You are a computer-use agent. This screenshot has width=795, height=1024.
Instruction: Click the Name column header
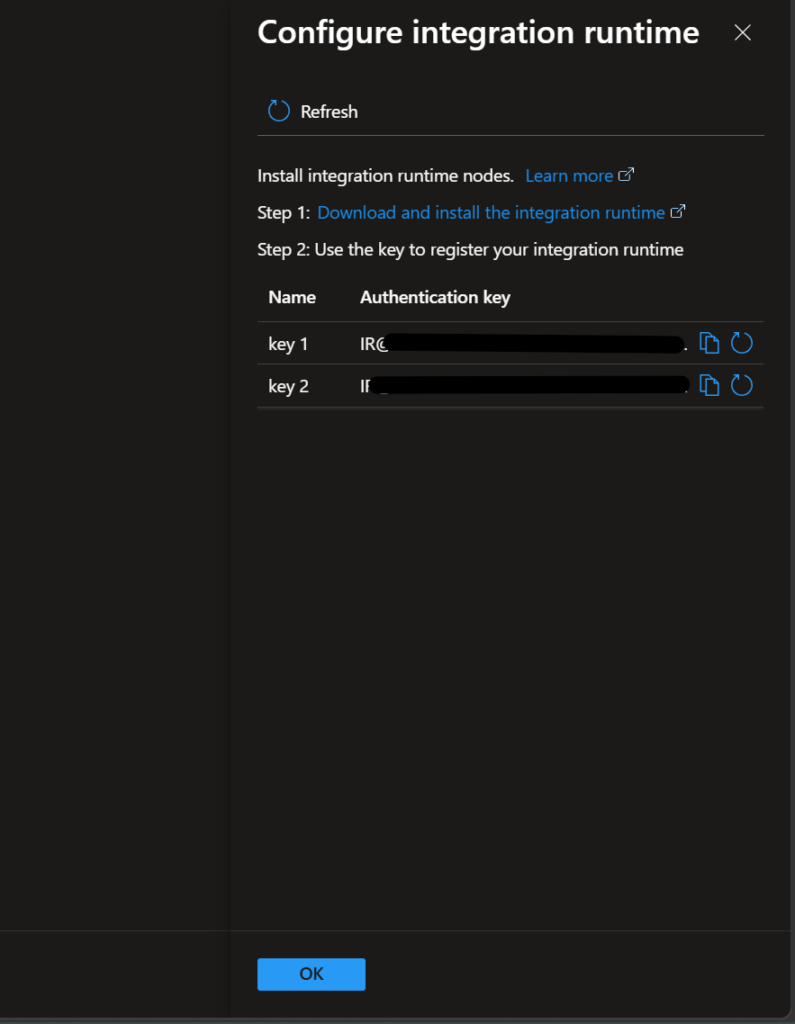(292, 297)
